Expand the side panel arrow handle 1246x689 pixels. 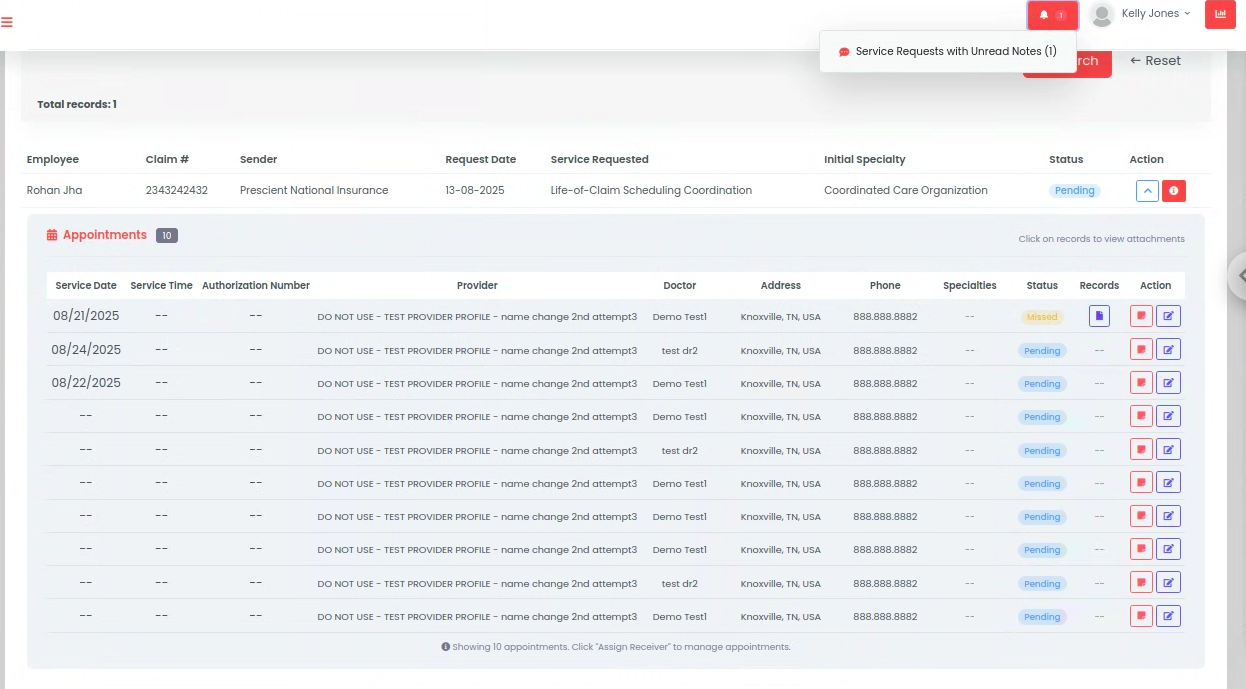1239,275
